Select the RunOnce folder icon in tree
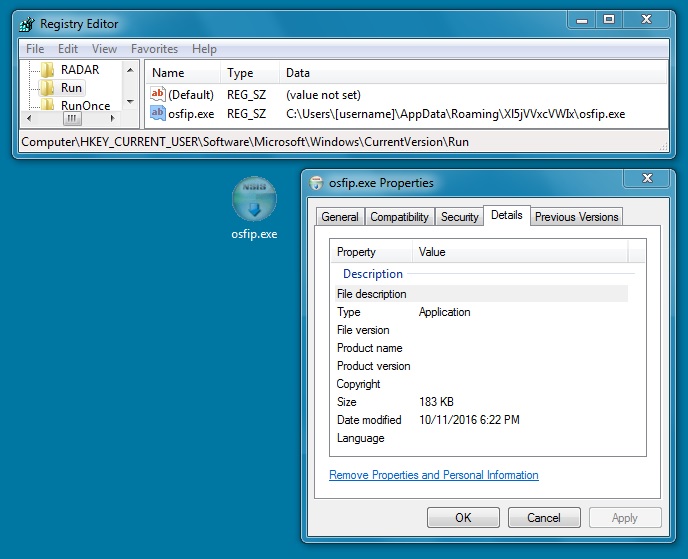688x559 pixels. (47, 105)
